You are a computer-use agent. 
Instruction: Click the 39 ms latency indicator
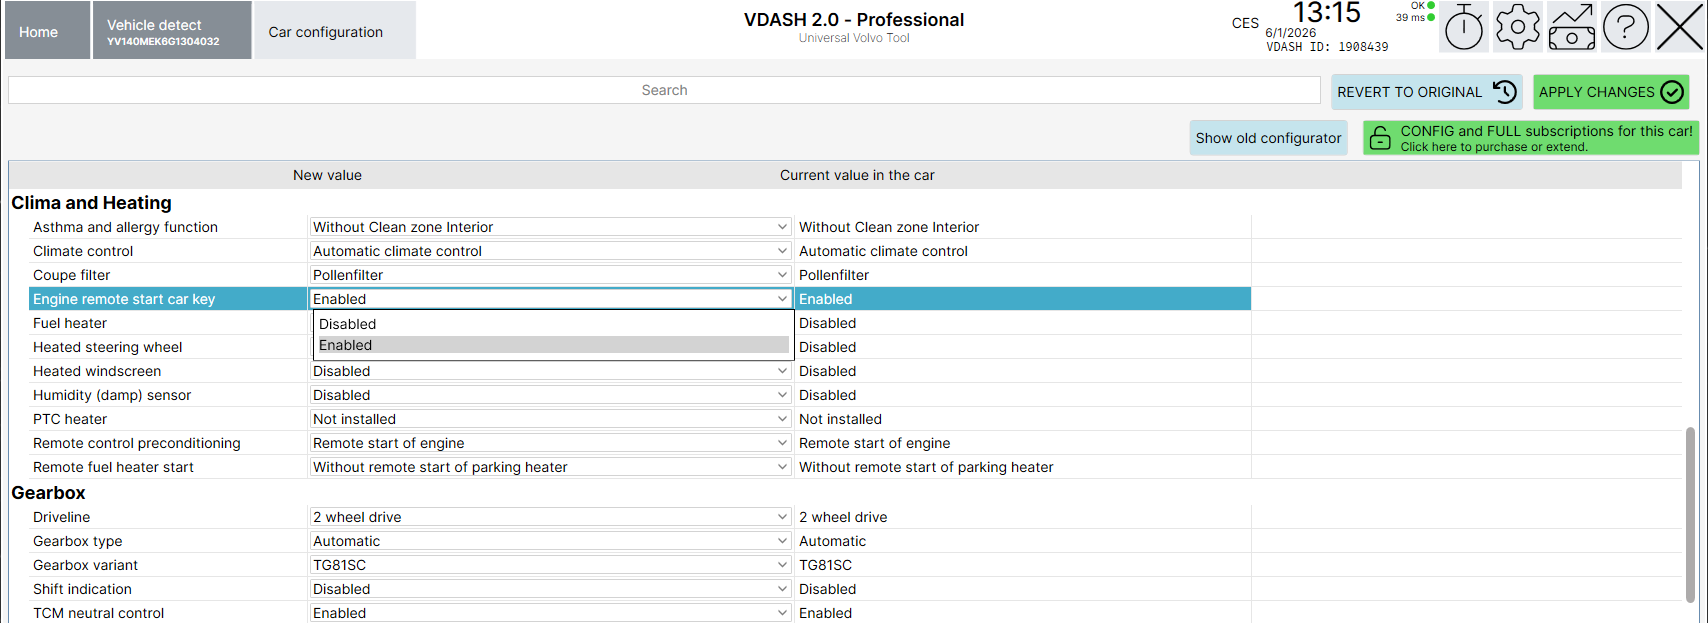(1415, 17)
